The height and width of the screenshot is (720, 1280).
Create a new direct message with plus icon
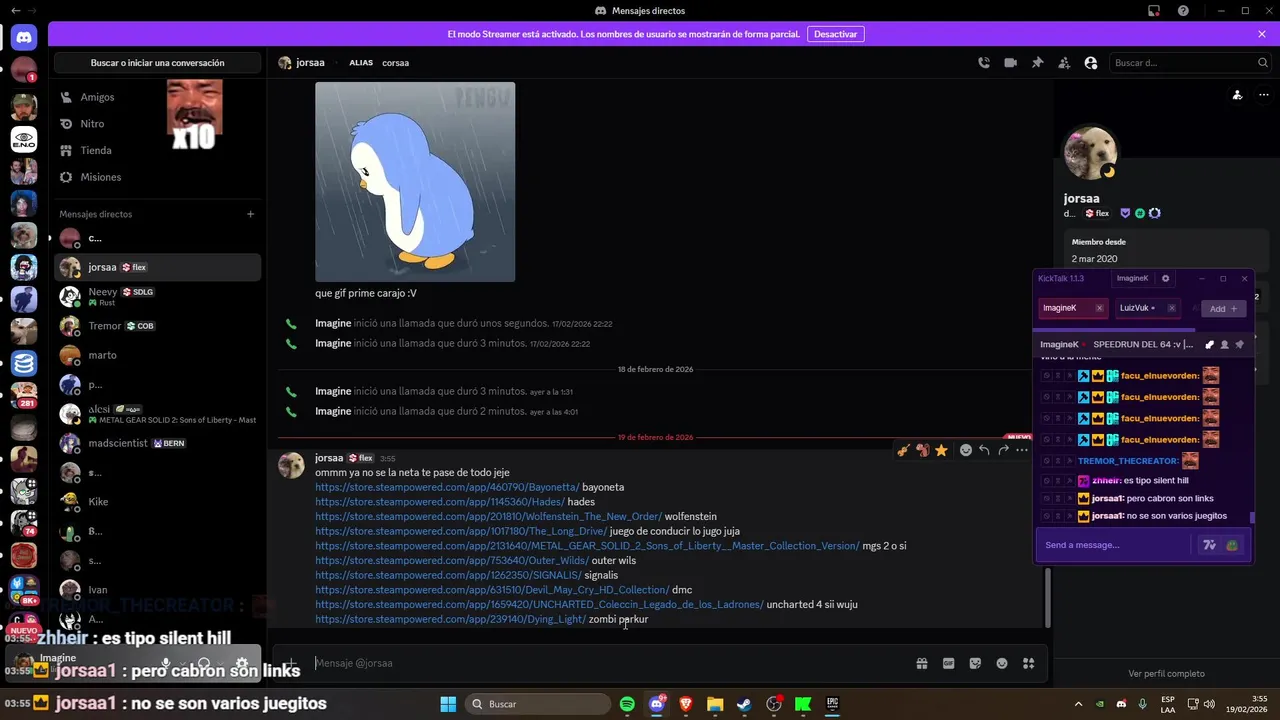[x=250, y=214]
